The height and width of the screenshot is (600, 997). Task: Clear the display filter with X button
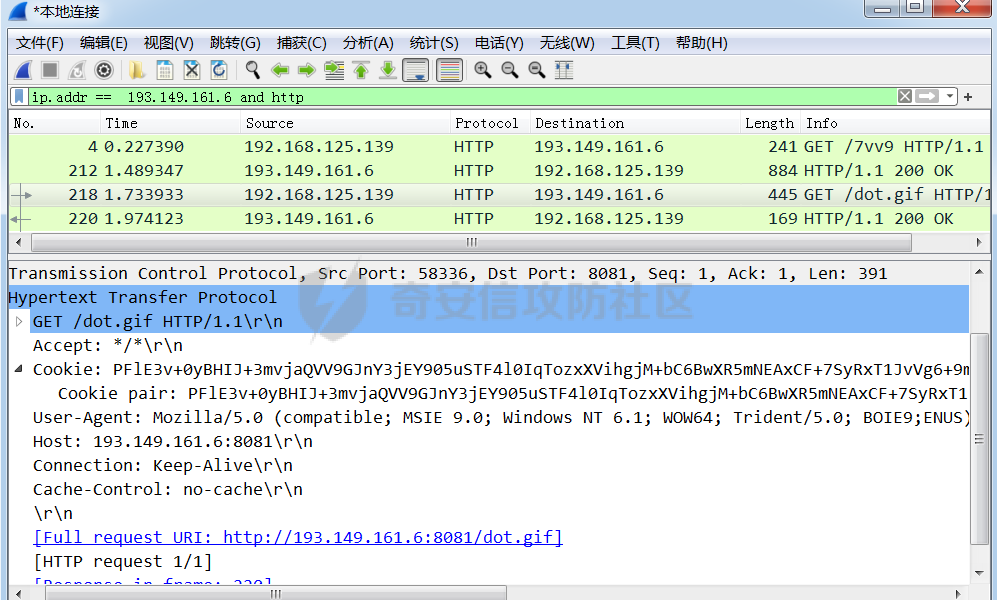click(904, 97)
